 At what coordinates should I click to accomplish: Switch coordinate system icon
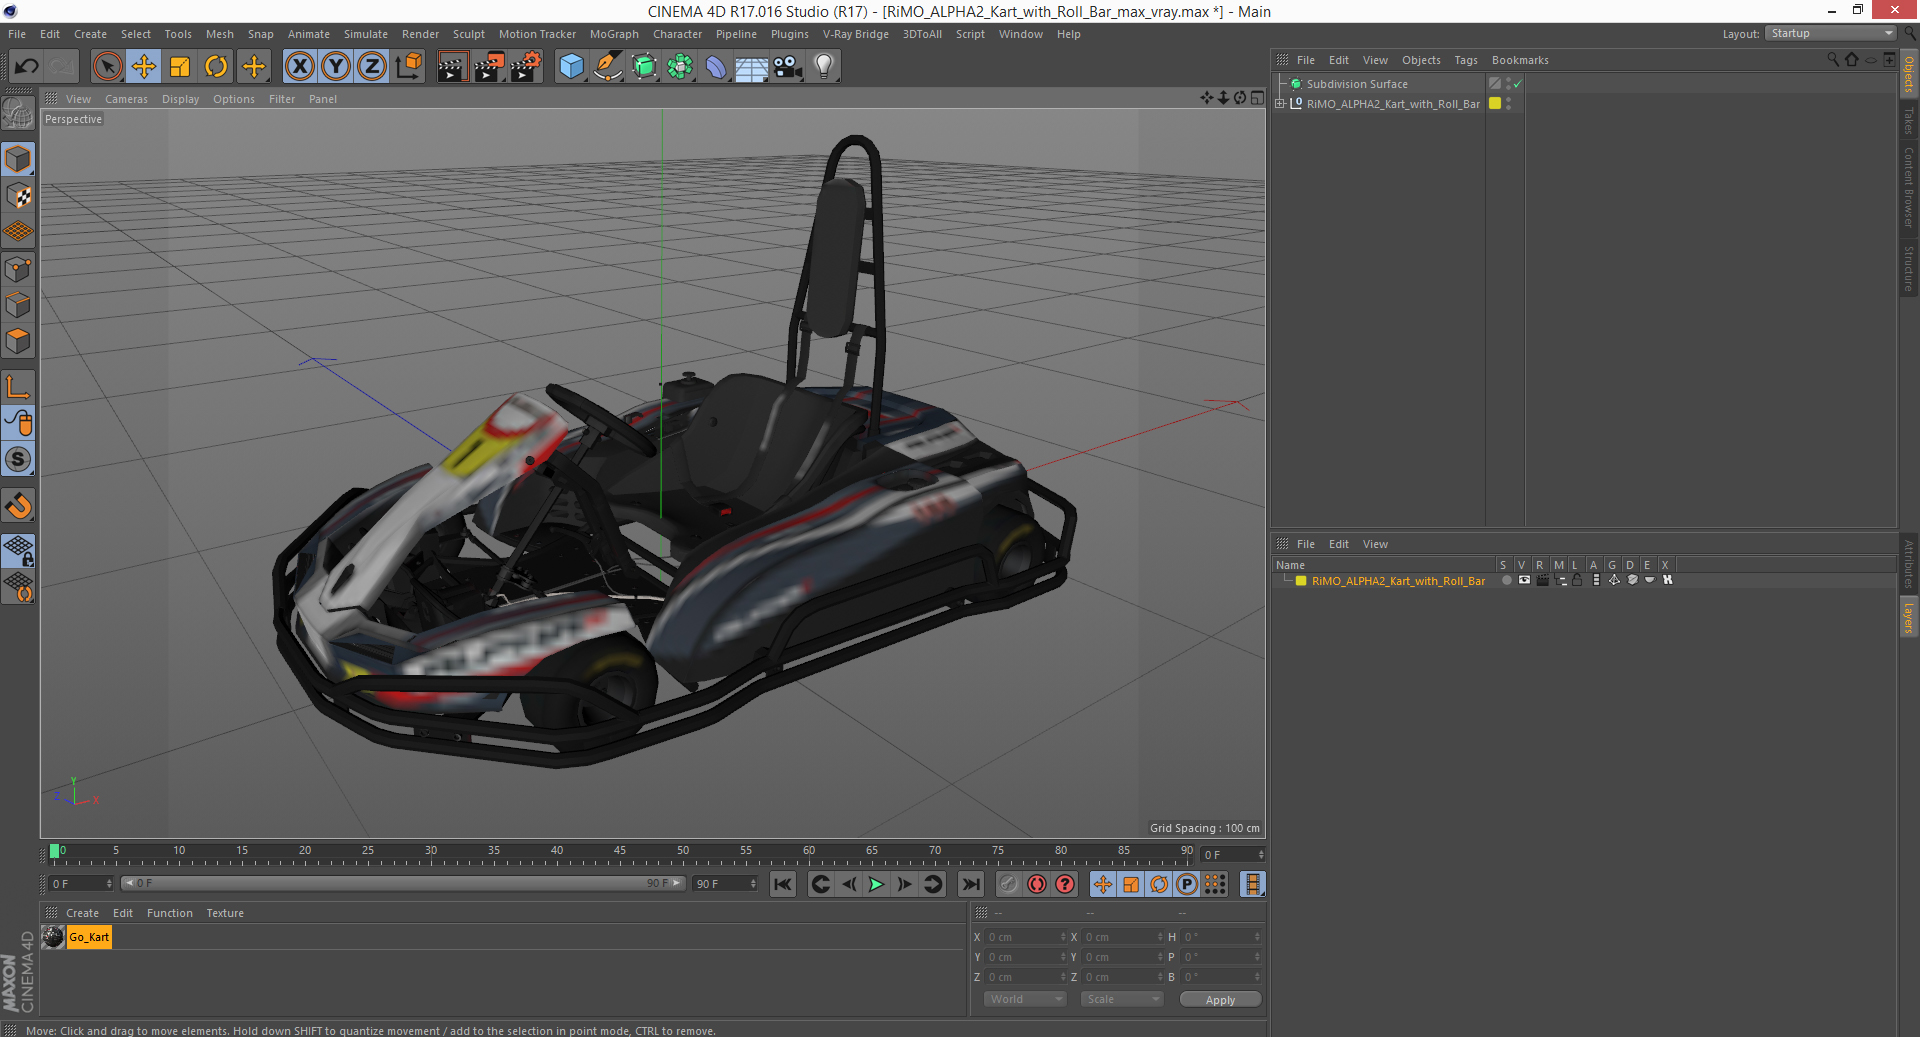click(x=409, y=67)
